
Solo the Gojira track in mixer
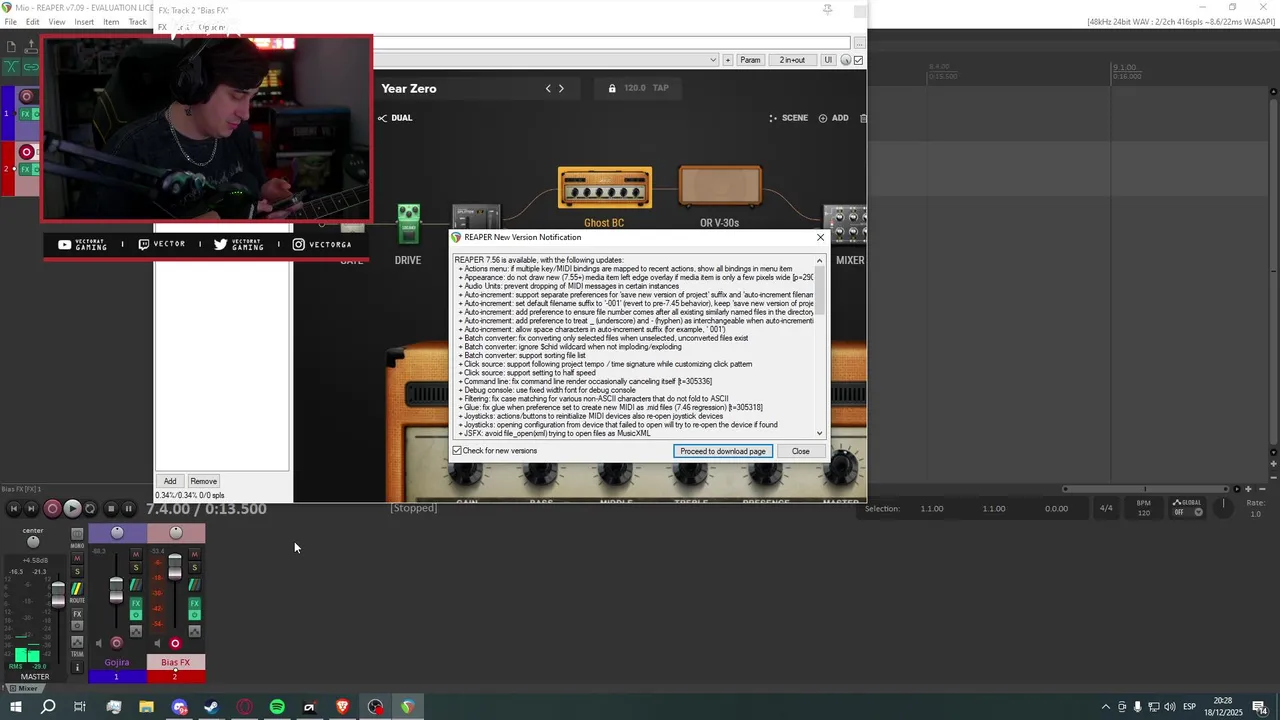tap(136, 567)
